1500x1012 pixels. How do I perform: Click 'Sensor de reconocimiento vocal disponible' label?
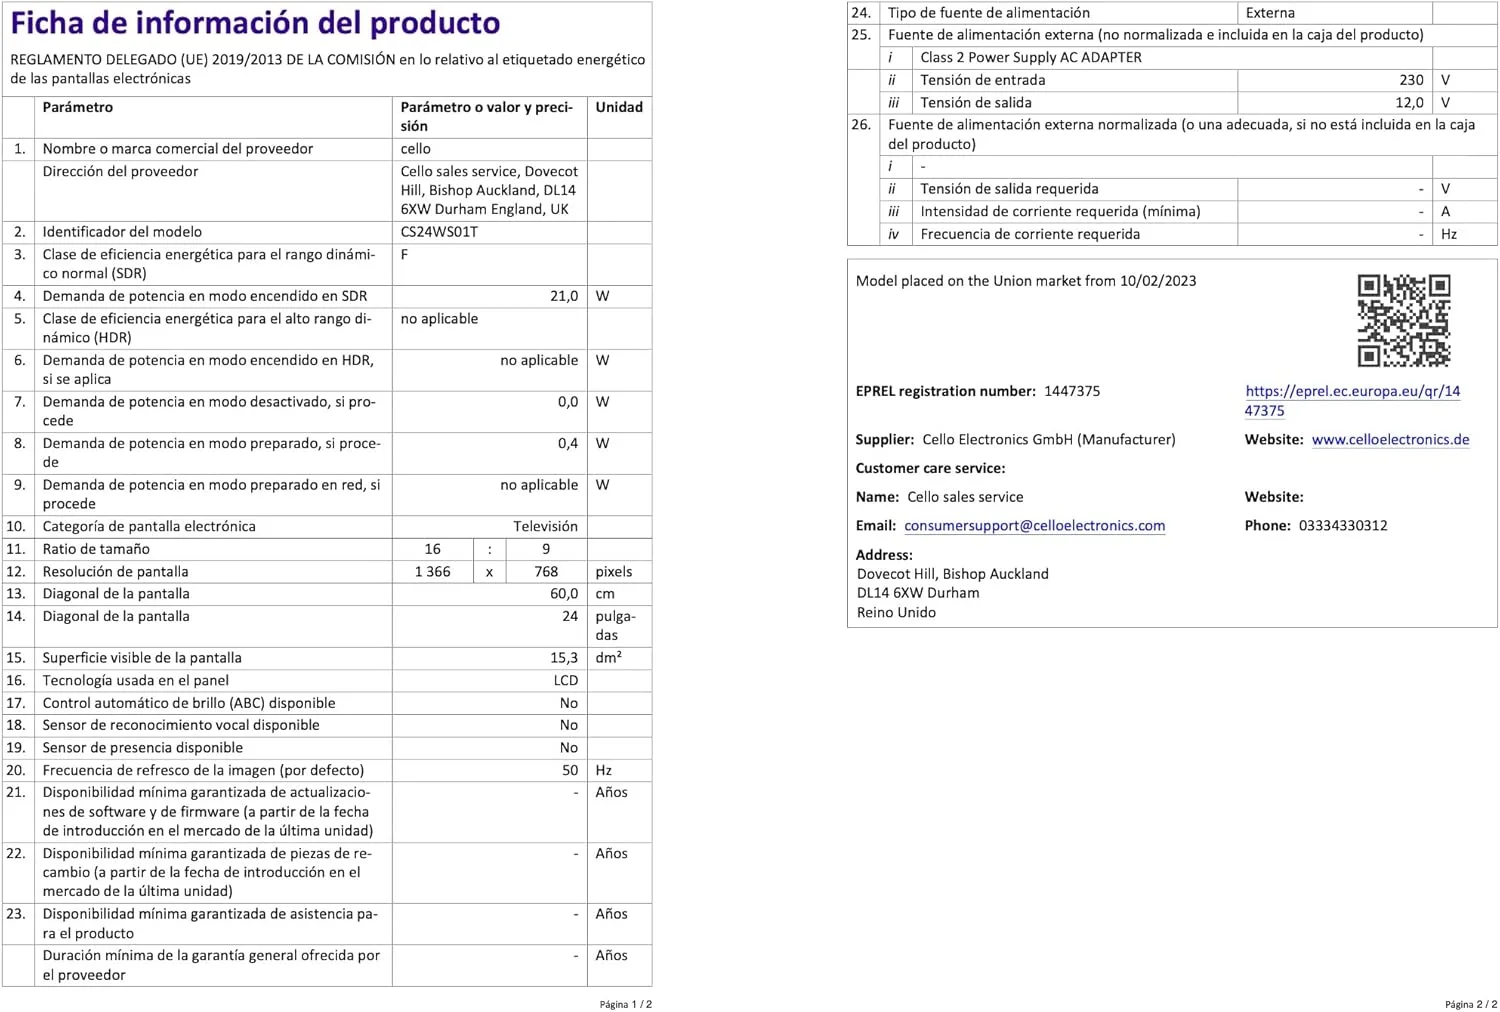click(x=181, y=726)
